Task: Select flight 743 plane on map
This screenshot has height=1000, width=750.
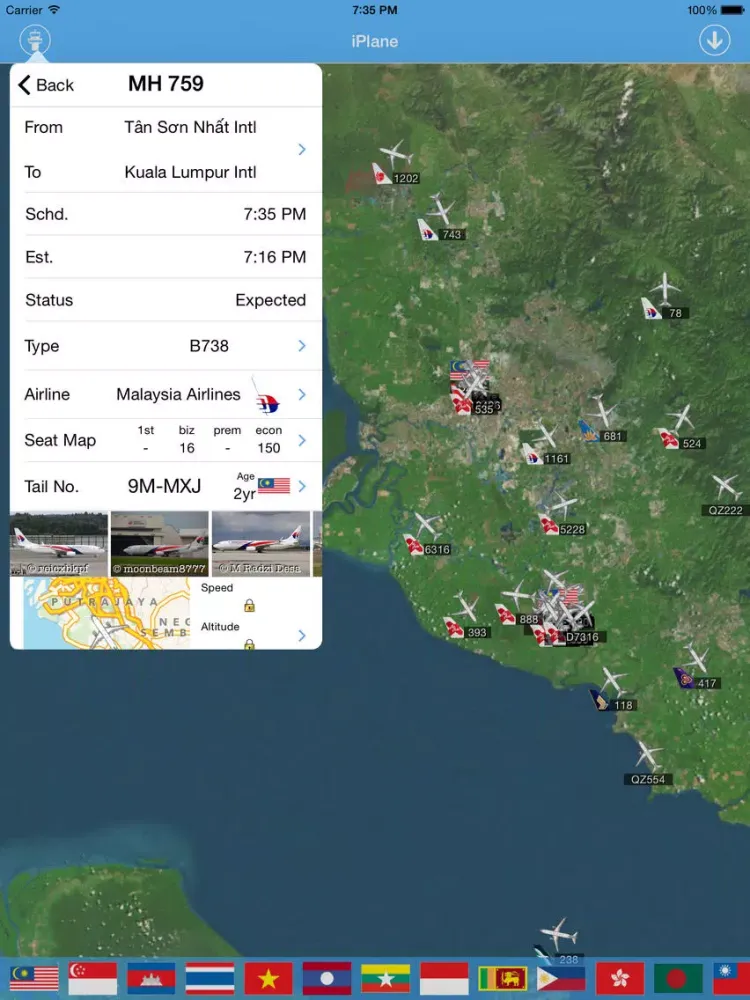Action: pos(440,208)
